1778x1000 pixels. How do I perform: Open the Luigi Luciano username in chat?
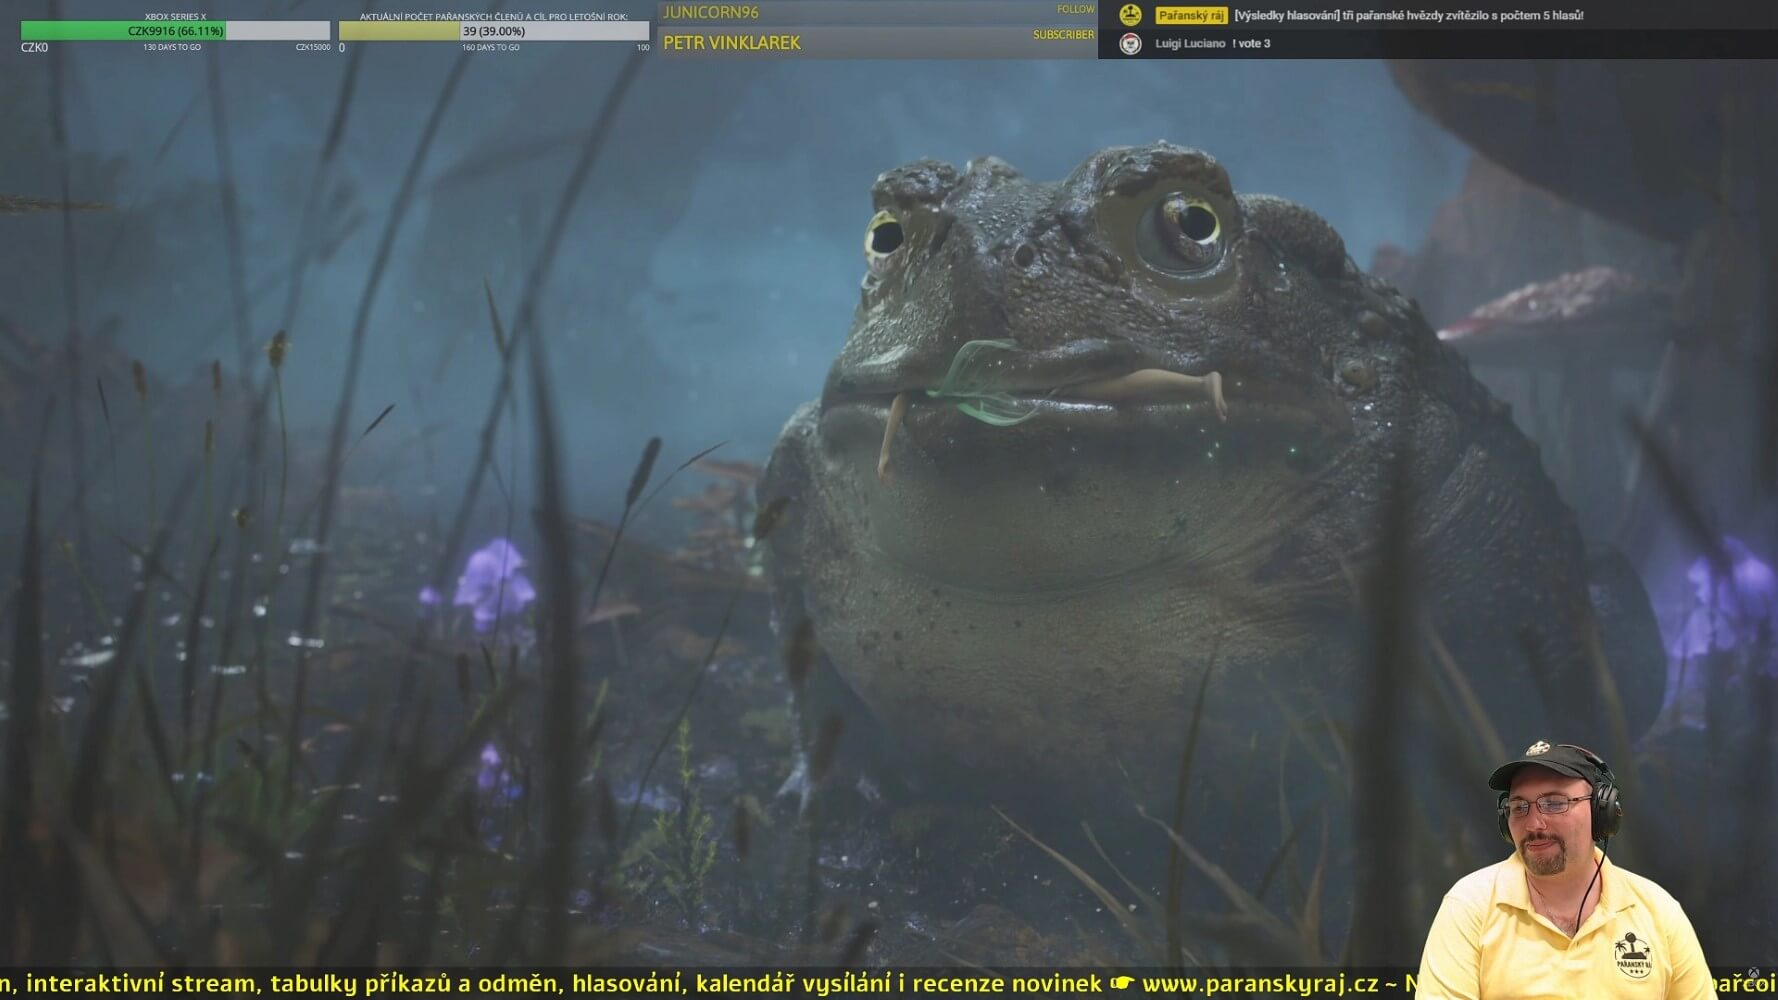(1189, 44)
